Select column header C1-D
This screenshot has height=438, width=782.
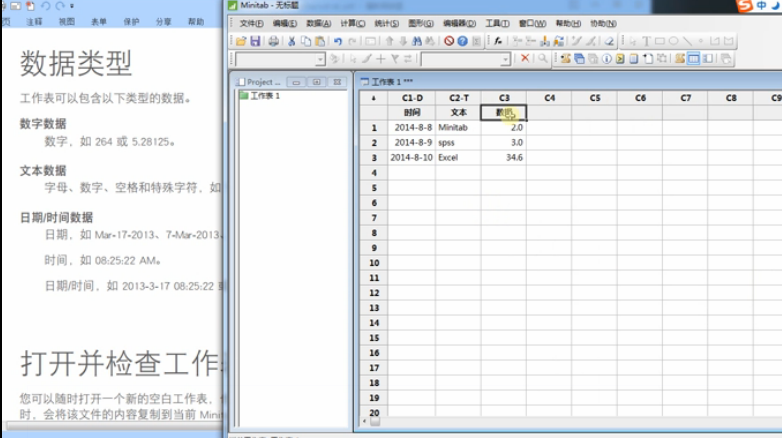412,98
